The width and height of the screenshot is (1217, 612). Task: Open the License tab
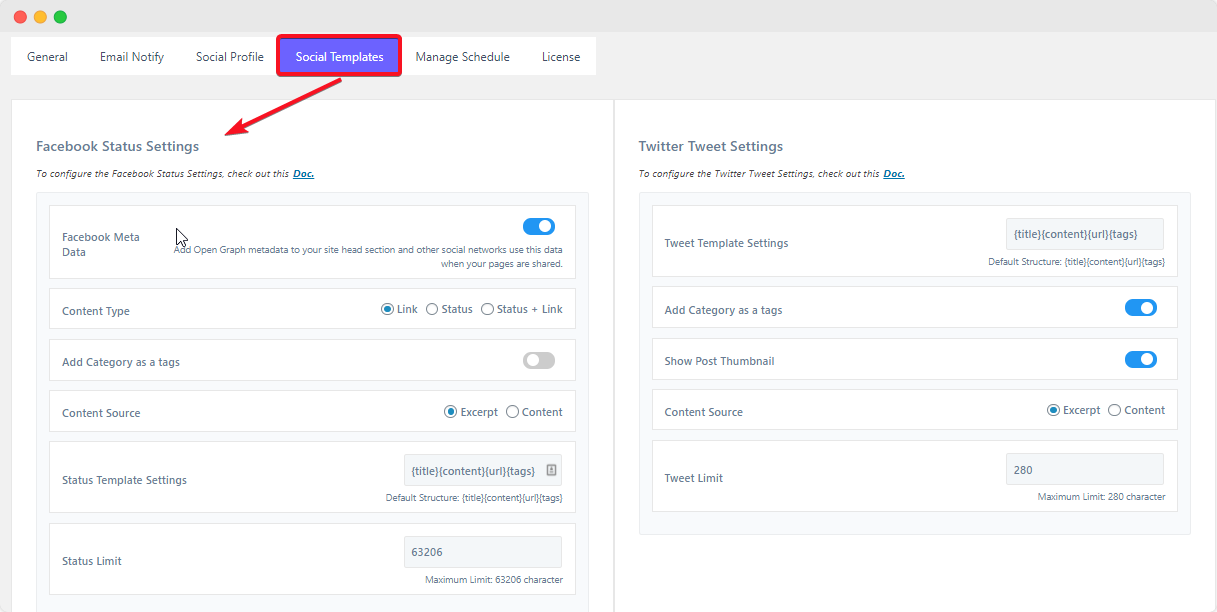click(561, 57)
